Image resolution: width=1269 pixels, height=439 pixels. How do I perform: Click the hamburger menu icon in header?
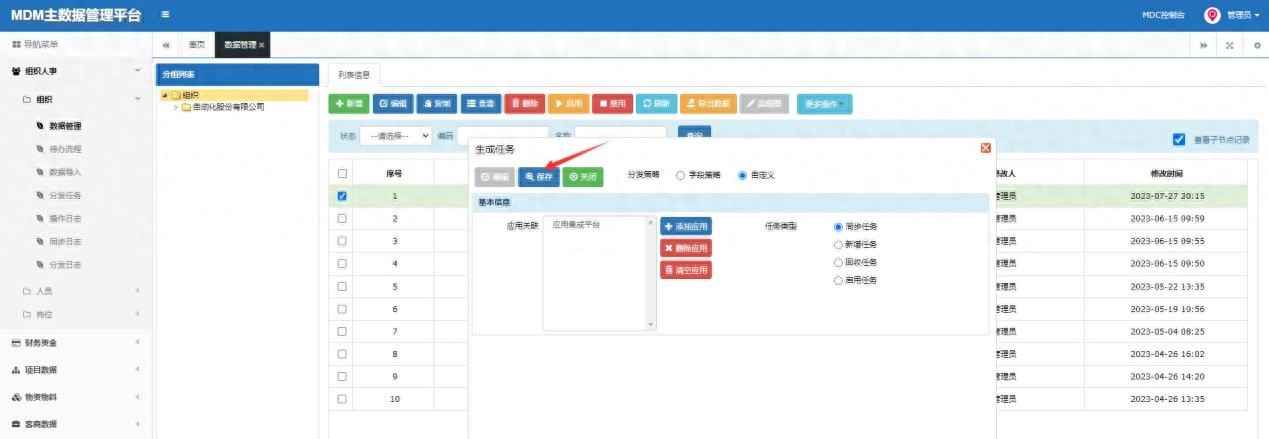tap(165, 14)
